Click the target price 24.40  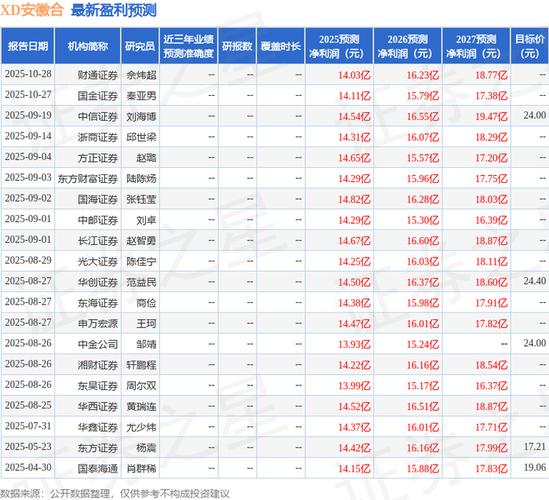click(535, 281)
